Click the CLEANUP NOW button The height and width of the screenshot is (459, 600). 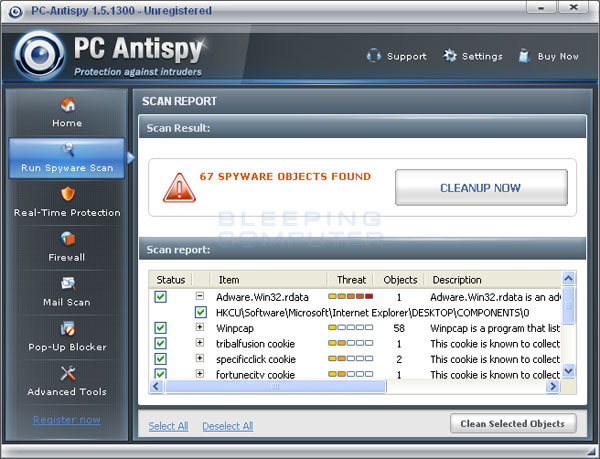click(481, 187)
